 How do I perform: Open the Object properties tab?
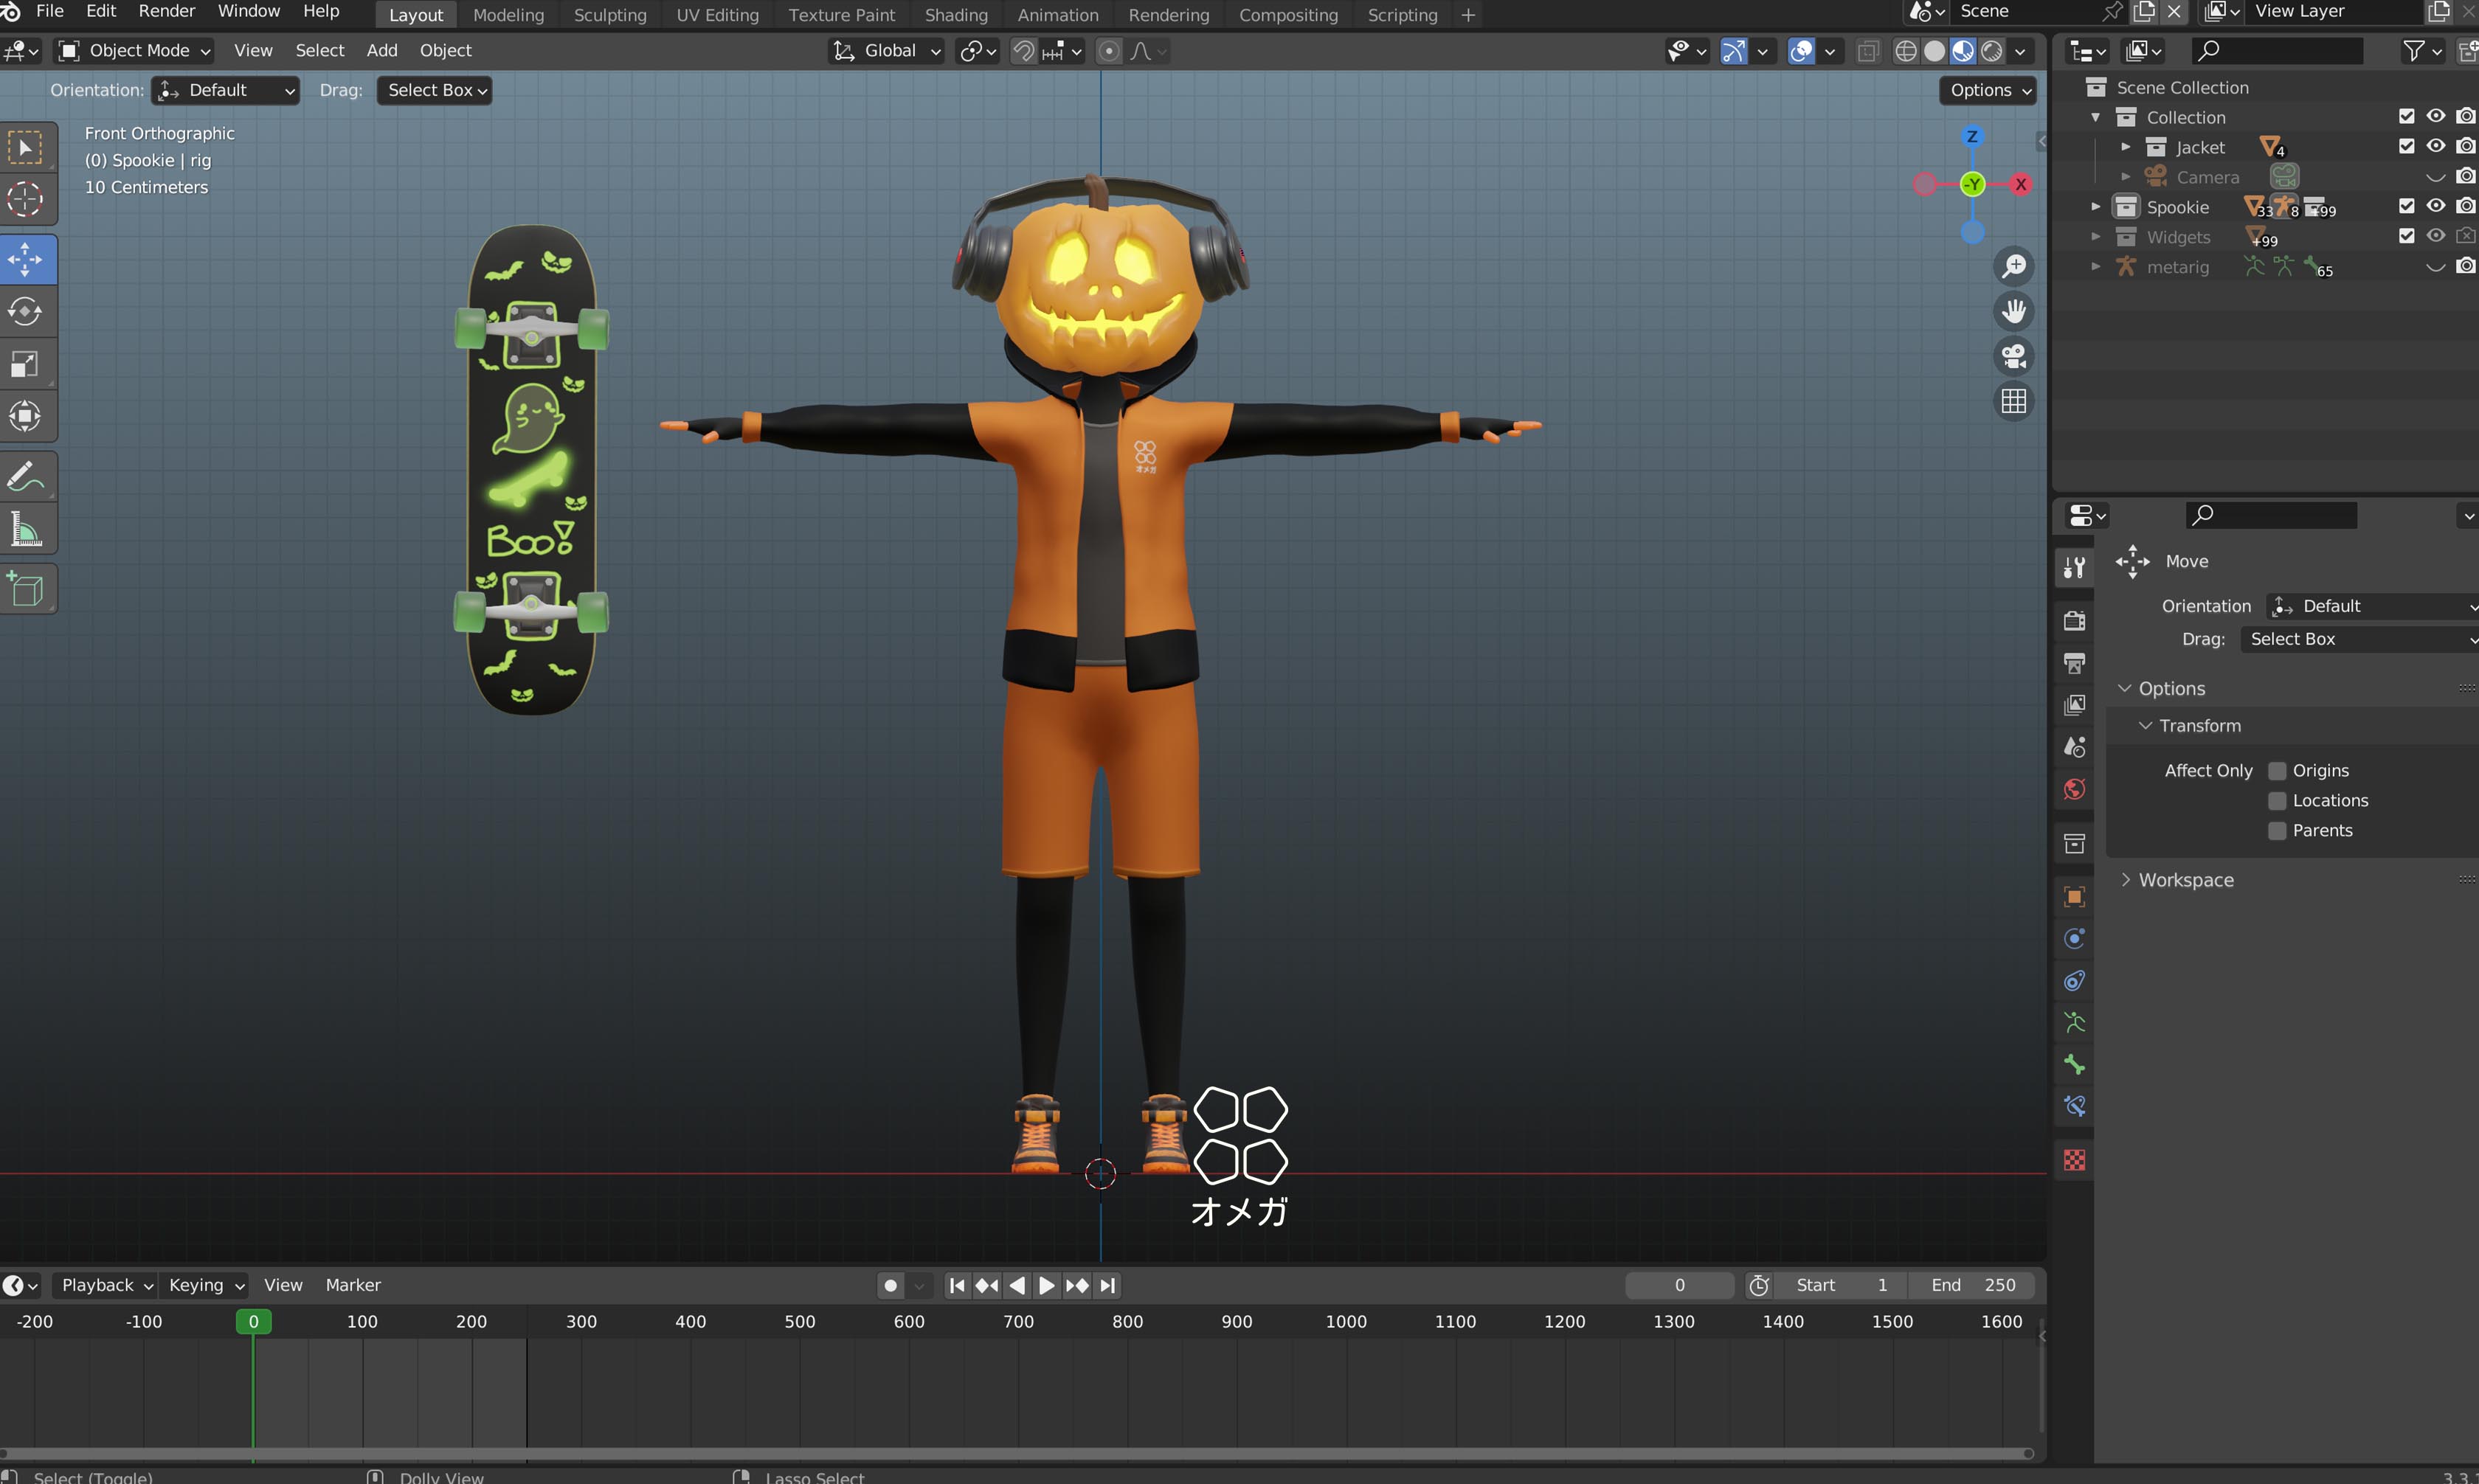[2075, 897]
